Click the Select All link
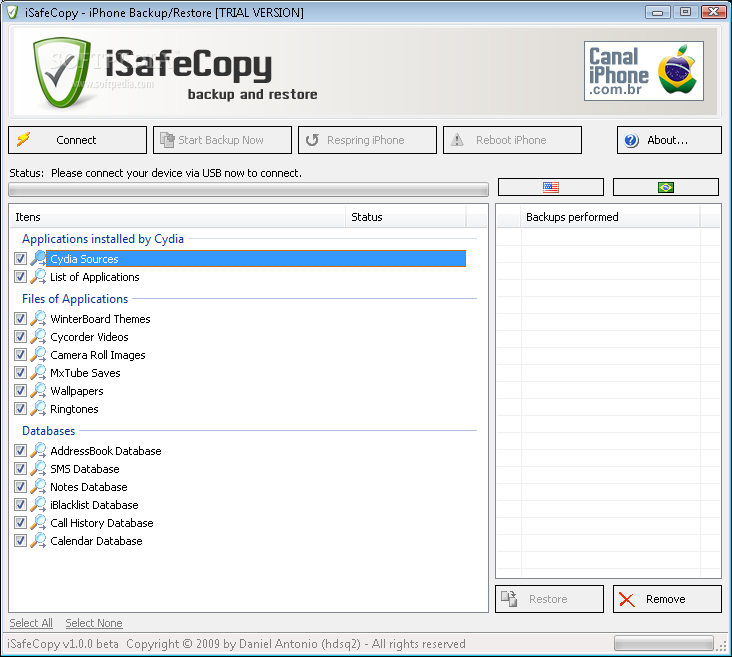Screen dimensions: 732x657 click(x=31, y=623)
